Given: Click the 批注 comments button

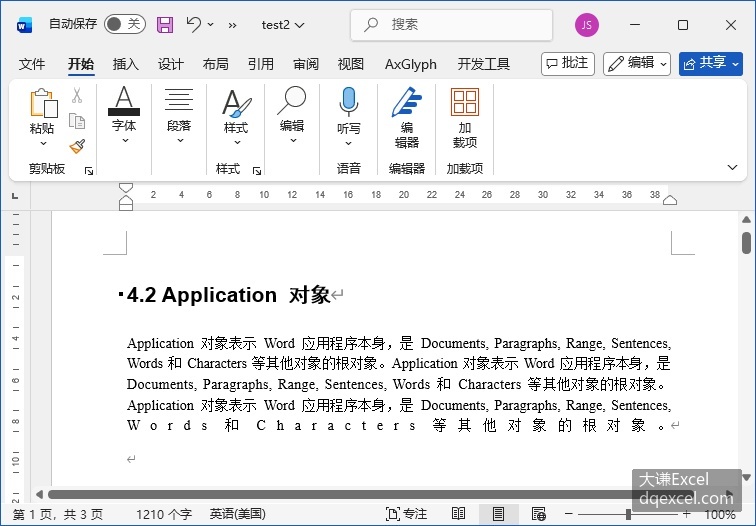Looking at the screenshot, I should tap(568, 64).
